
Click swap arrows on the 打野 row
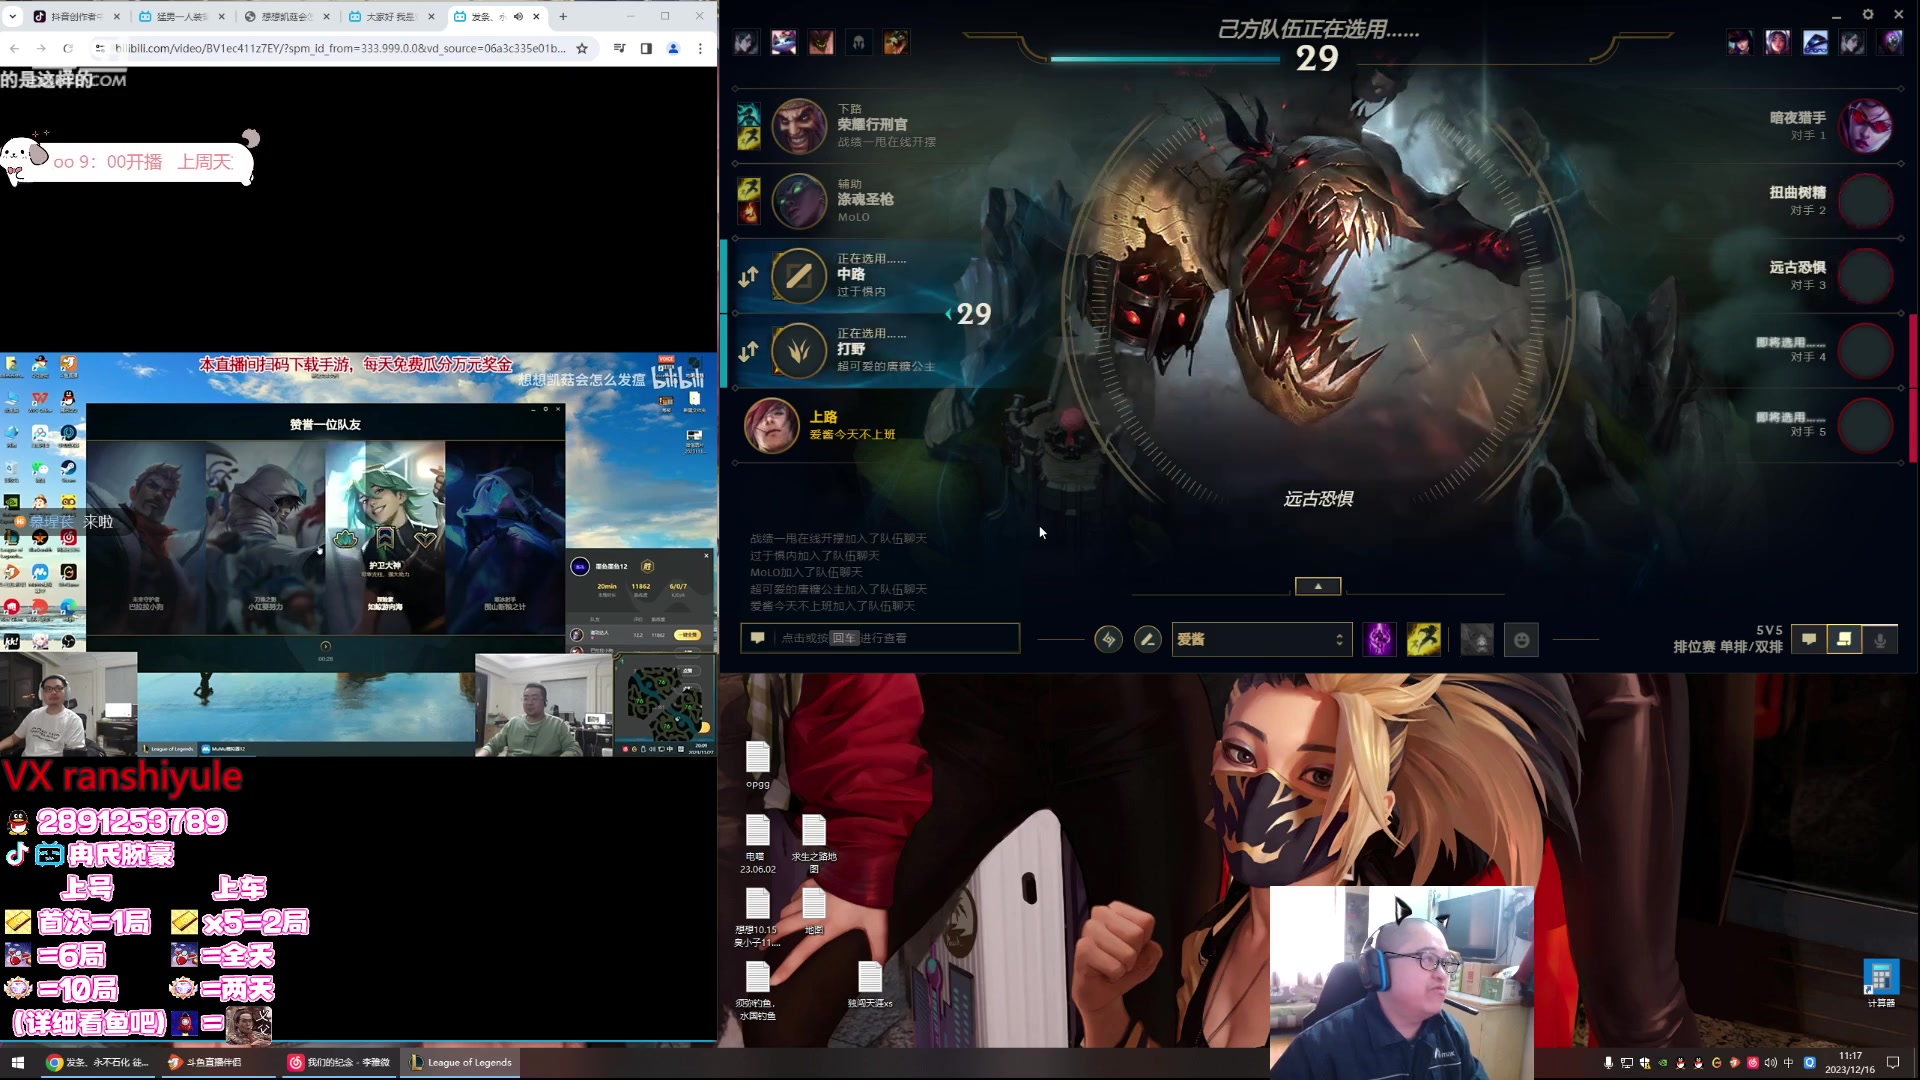[x=748, y=352]
